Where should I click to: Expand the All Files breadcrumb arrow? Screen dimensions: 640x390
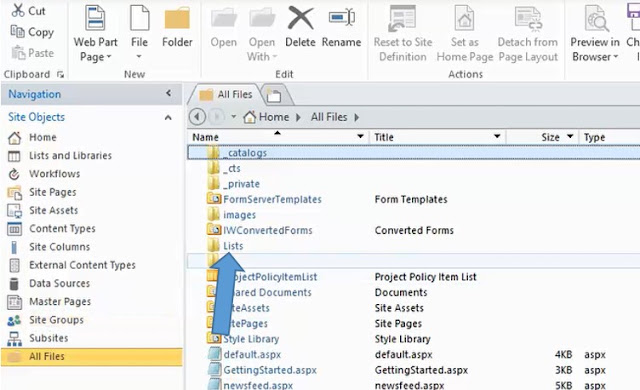tap(357, 117)
